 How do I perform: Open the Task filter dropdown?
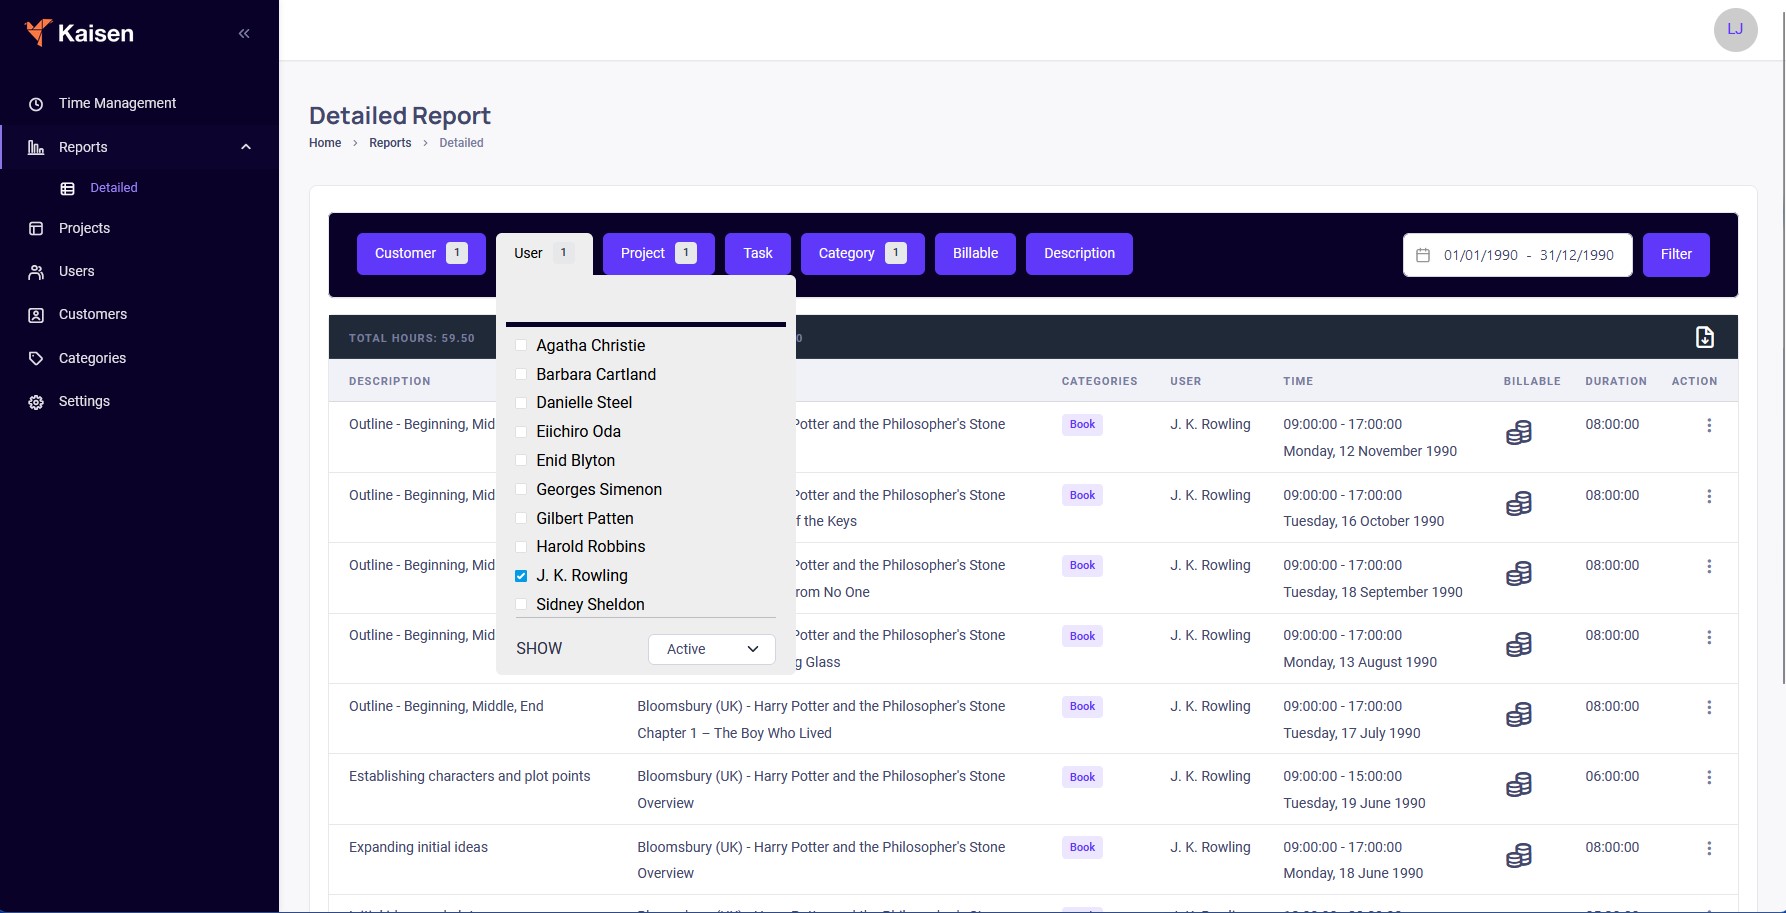click(x=758, y=254)
